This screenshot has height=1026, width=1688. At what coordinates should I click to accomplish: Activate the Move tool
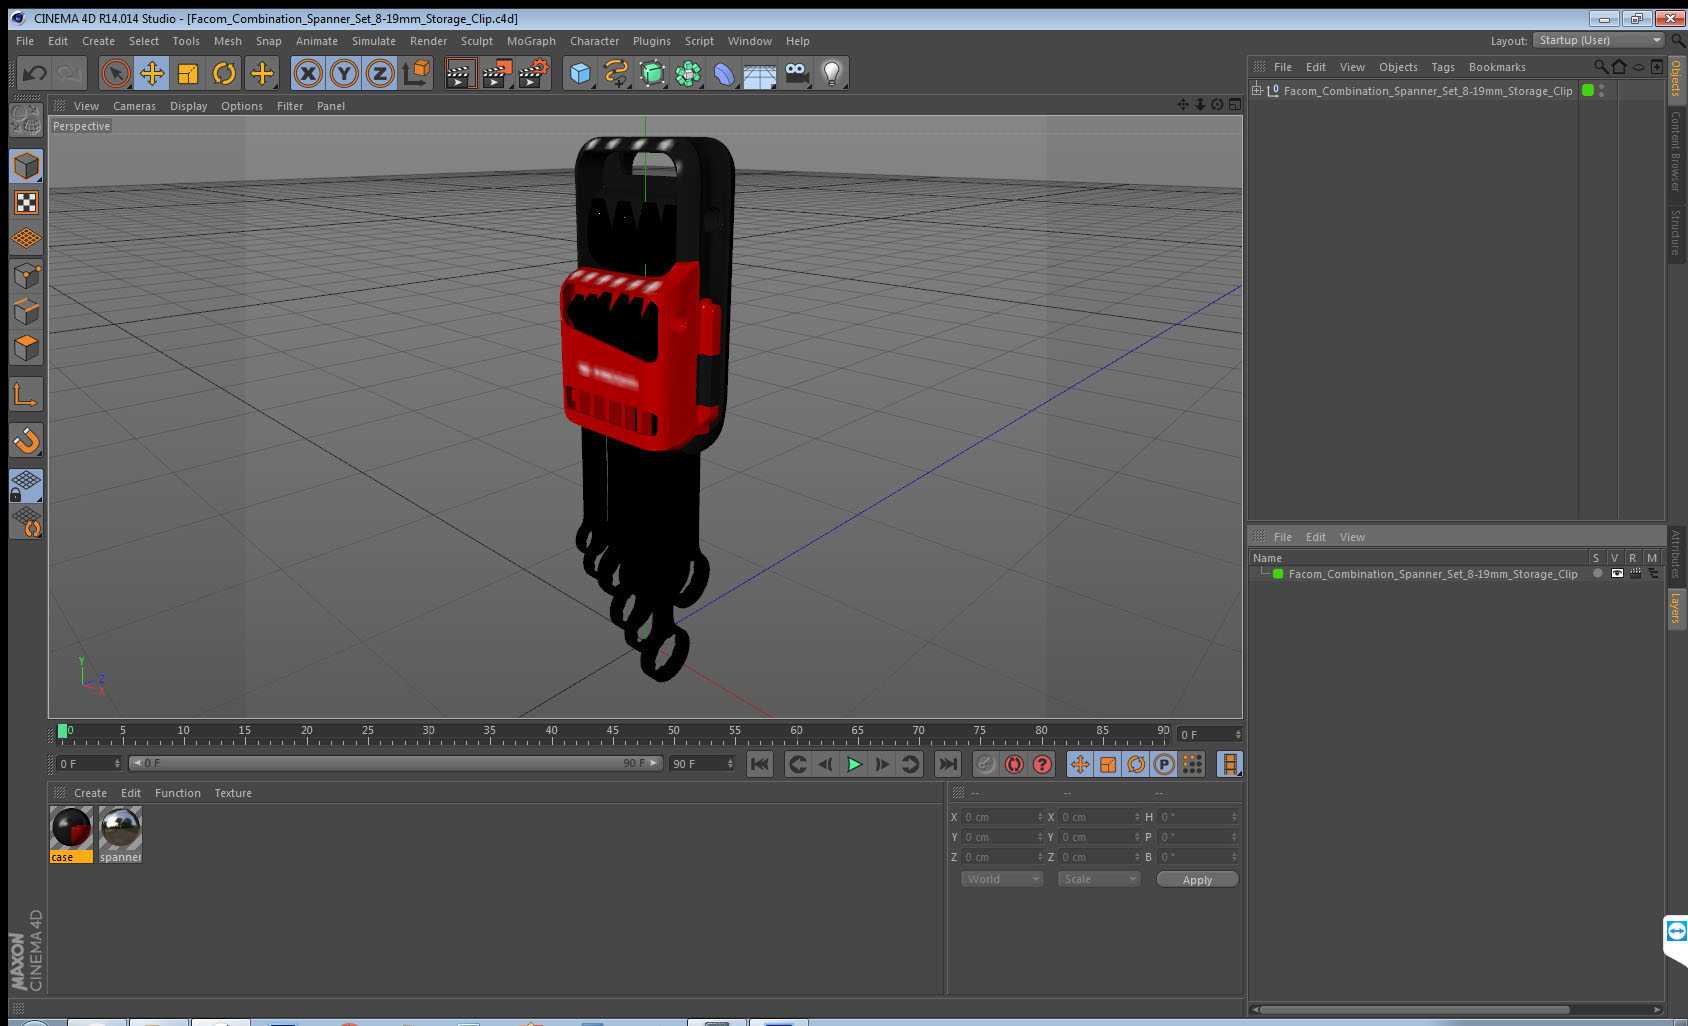tap(152, 73)
